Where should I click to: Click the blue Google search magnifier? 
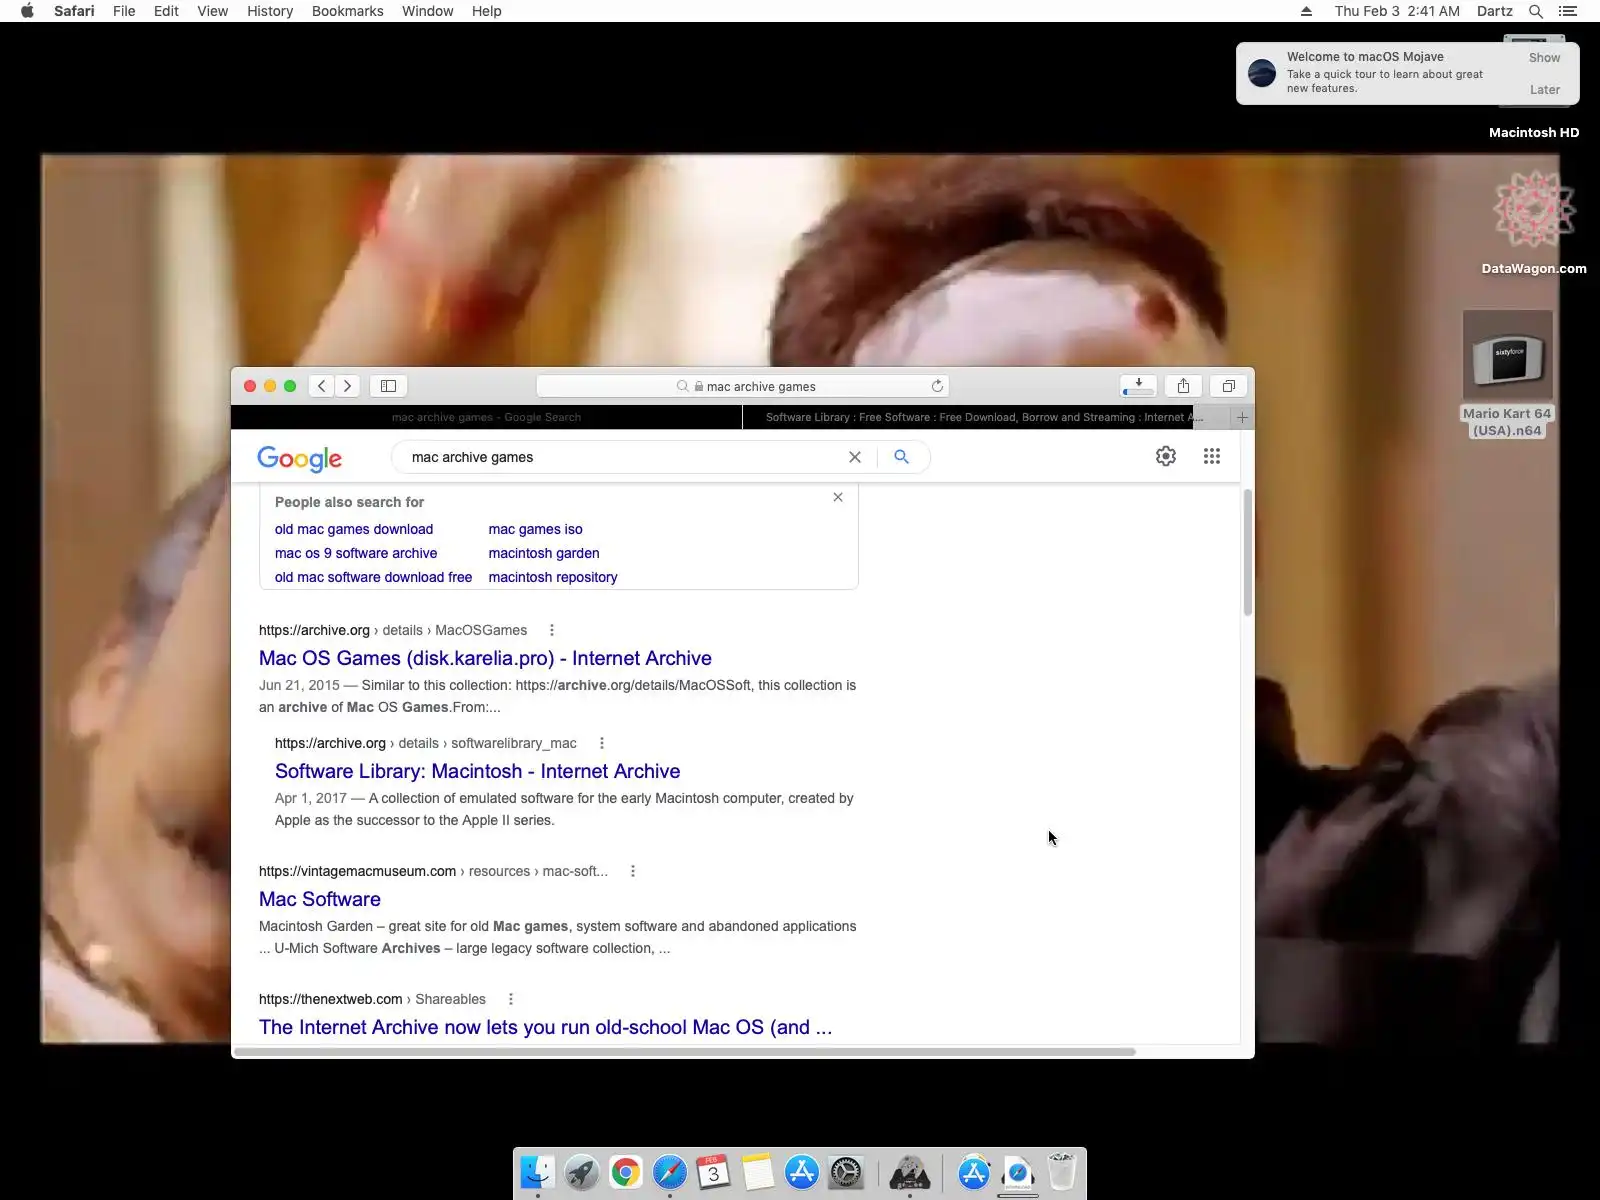[x=901, y=457]
